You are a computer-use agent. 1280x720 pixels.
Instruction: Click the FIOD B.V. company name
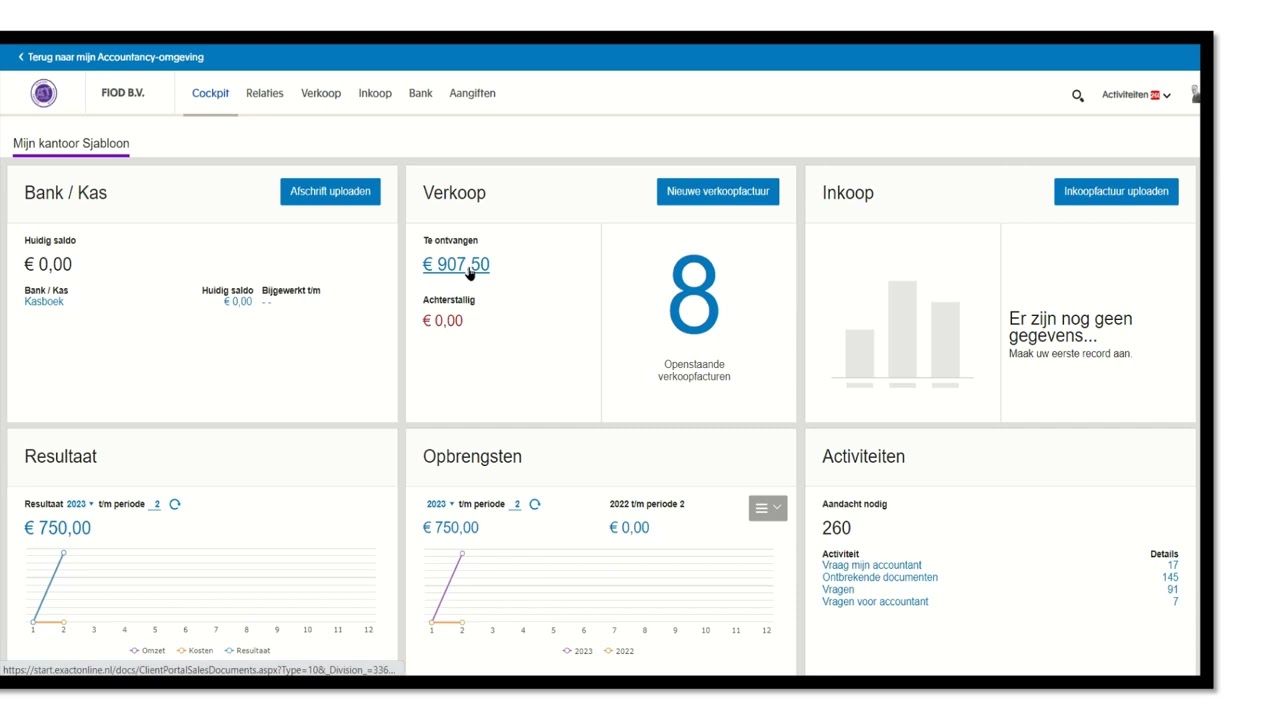point(123,93)
